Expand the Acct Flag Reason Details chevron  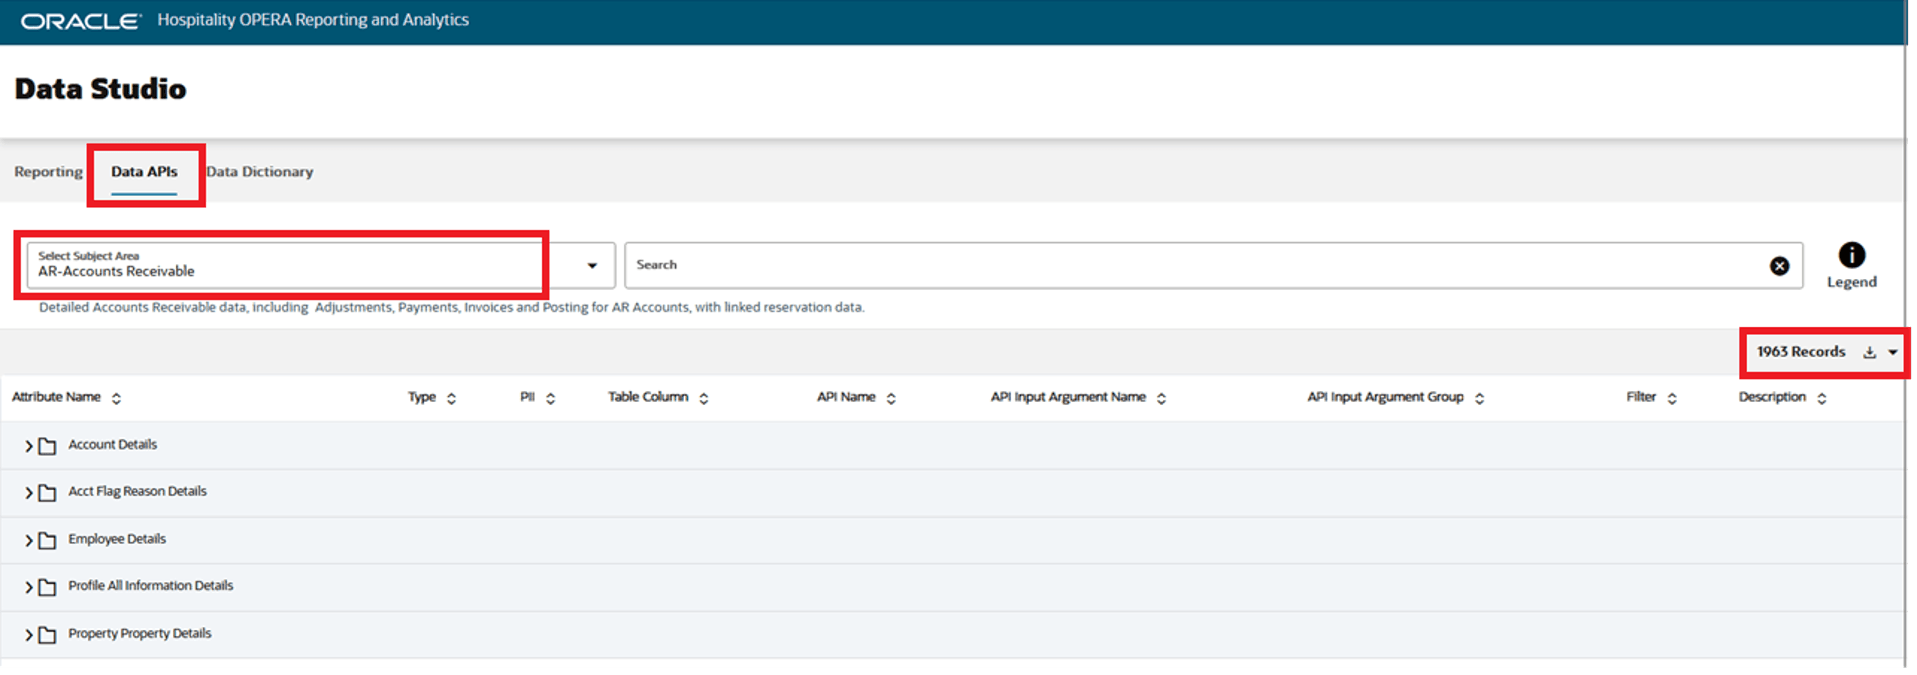coord(29,493)
